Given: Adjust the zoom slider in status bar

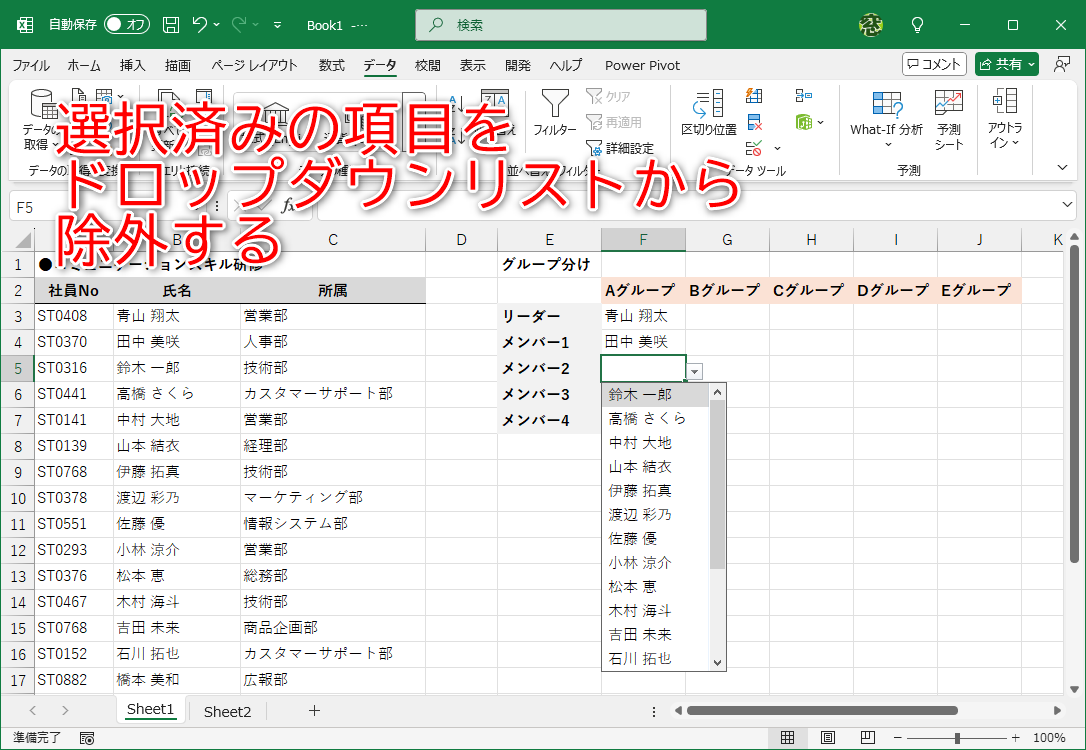Looking at the screenshot, I should (958, 738).
